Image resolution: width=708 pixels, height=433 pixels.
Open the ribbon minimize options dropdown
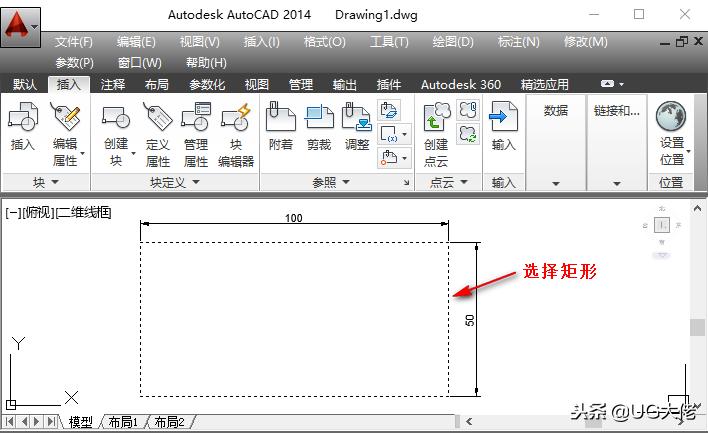pyautogui.click(x=622, y=84)
